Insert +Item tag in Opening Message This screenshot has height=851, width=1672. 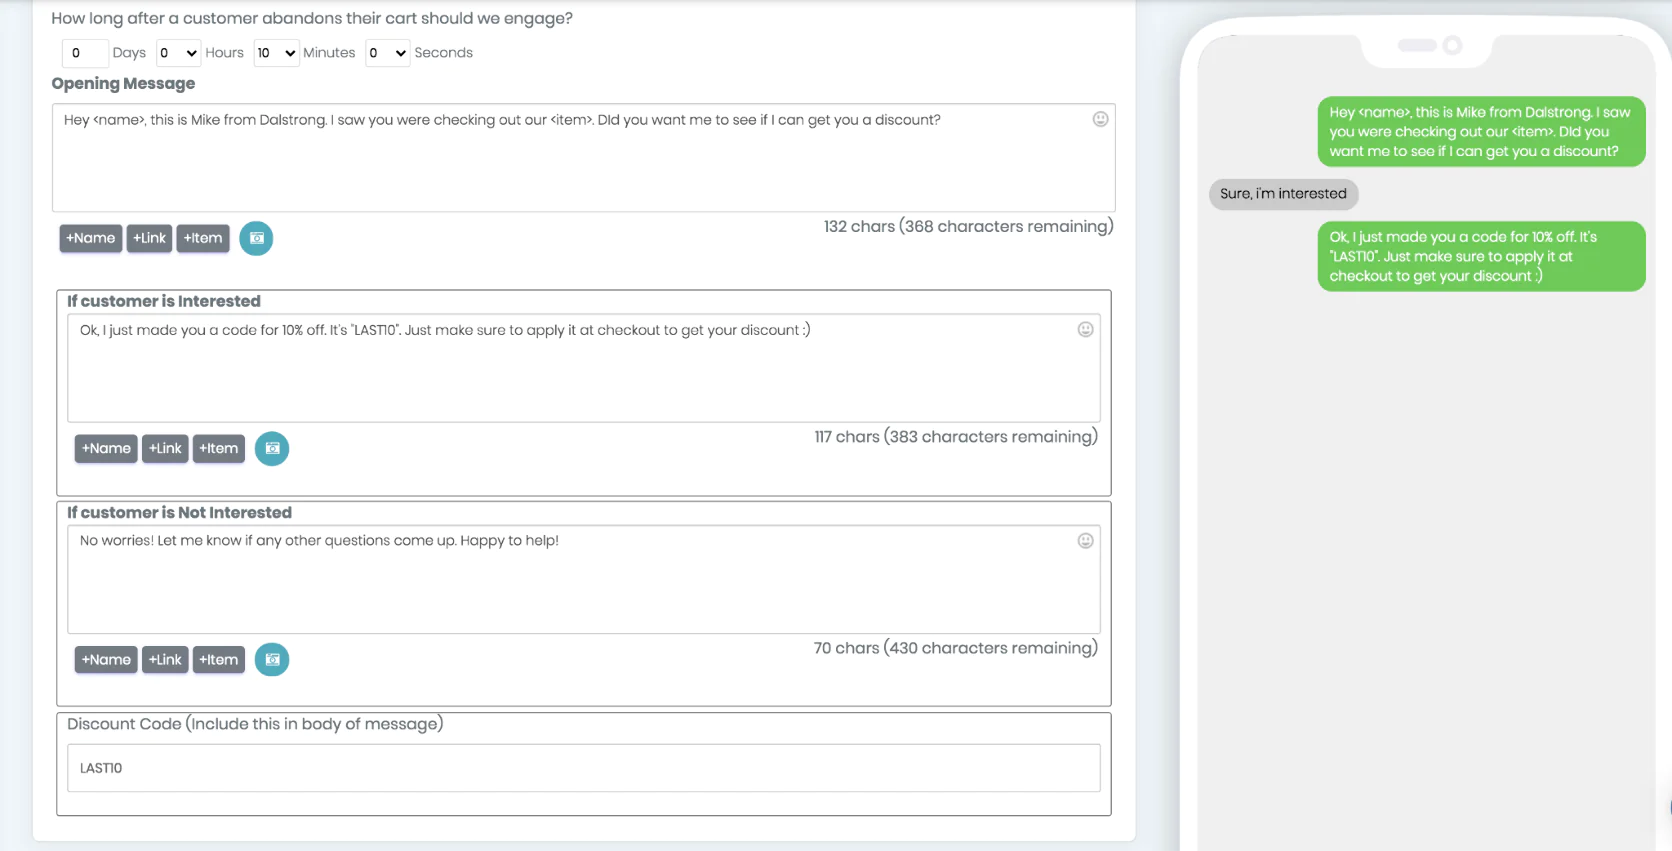[x=203, y=238]
